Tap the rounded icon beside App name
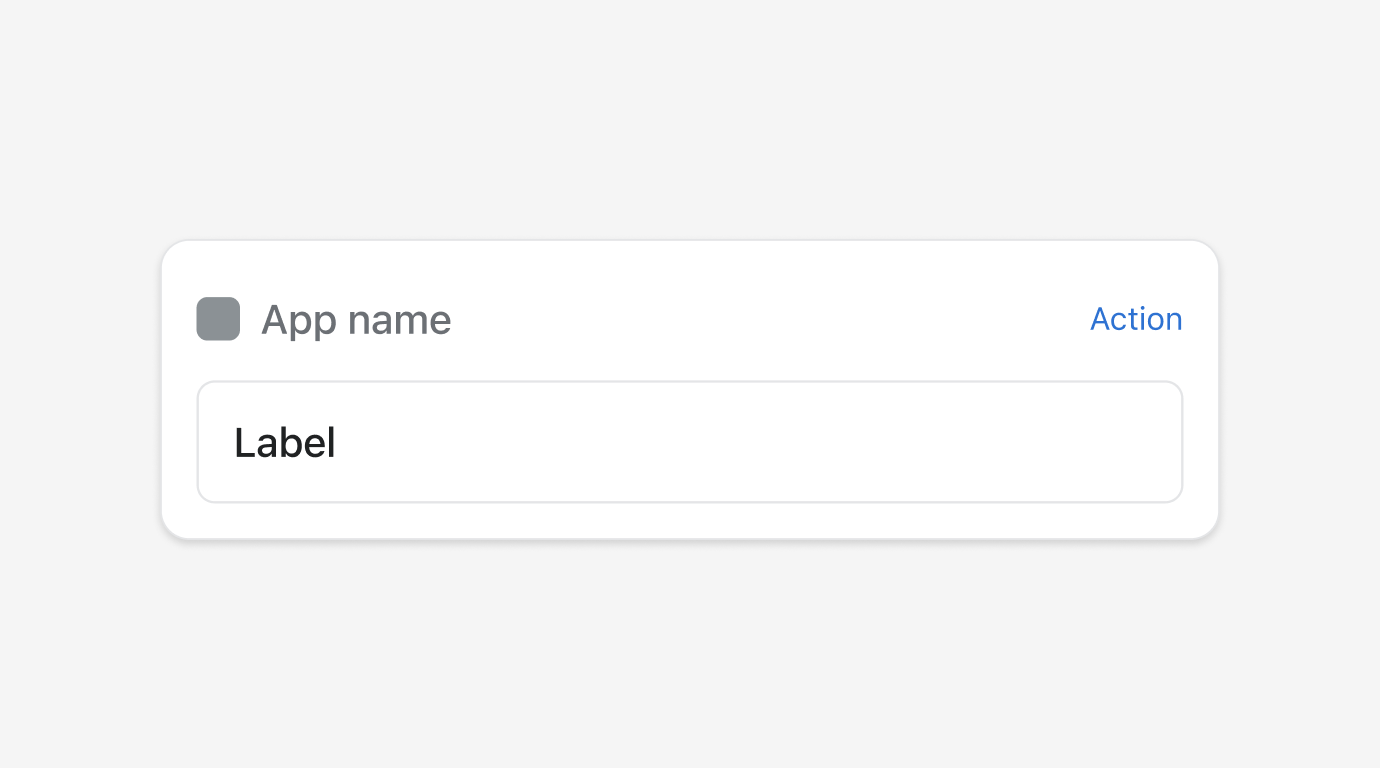This screenshot has width=1380, height=768. [x=218, y=319]
